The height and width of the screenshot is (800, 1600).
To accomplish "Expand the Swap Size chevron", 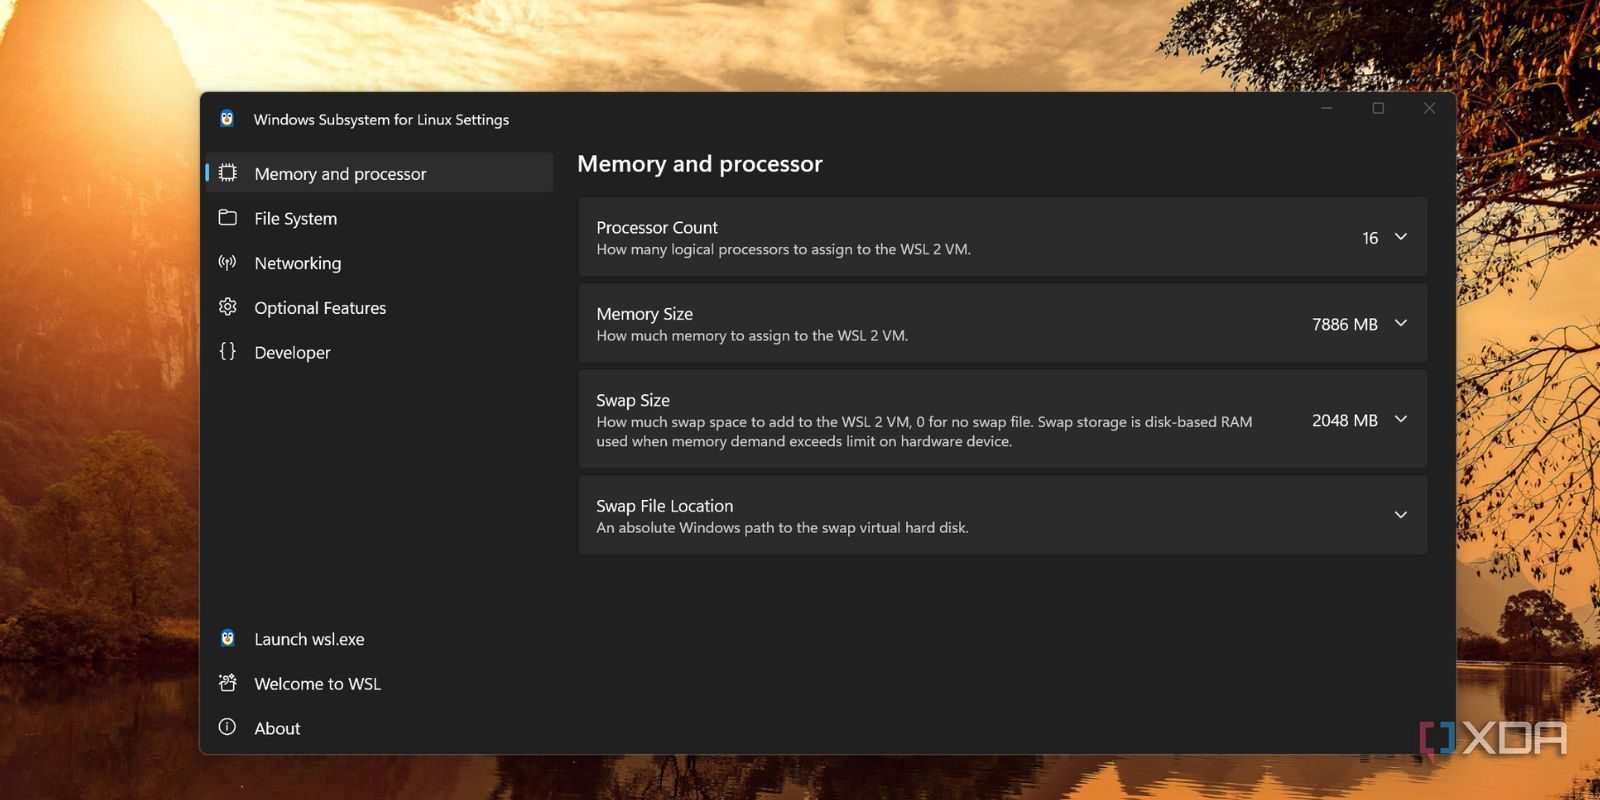I will tap(1401, 419).
